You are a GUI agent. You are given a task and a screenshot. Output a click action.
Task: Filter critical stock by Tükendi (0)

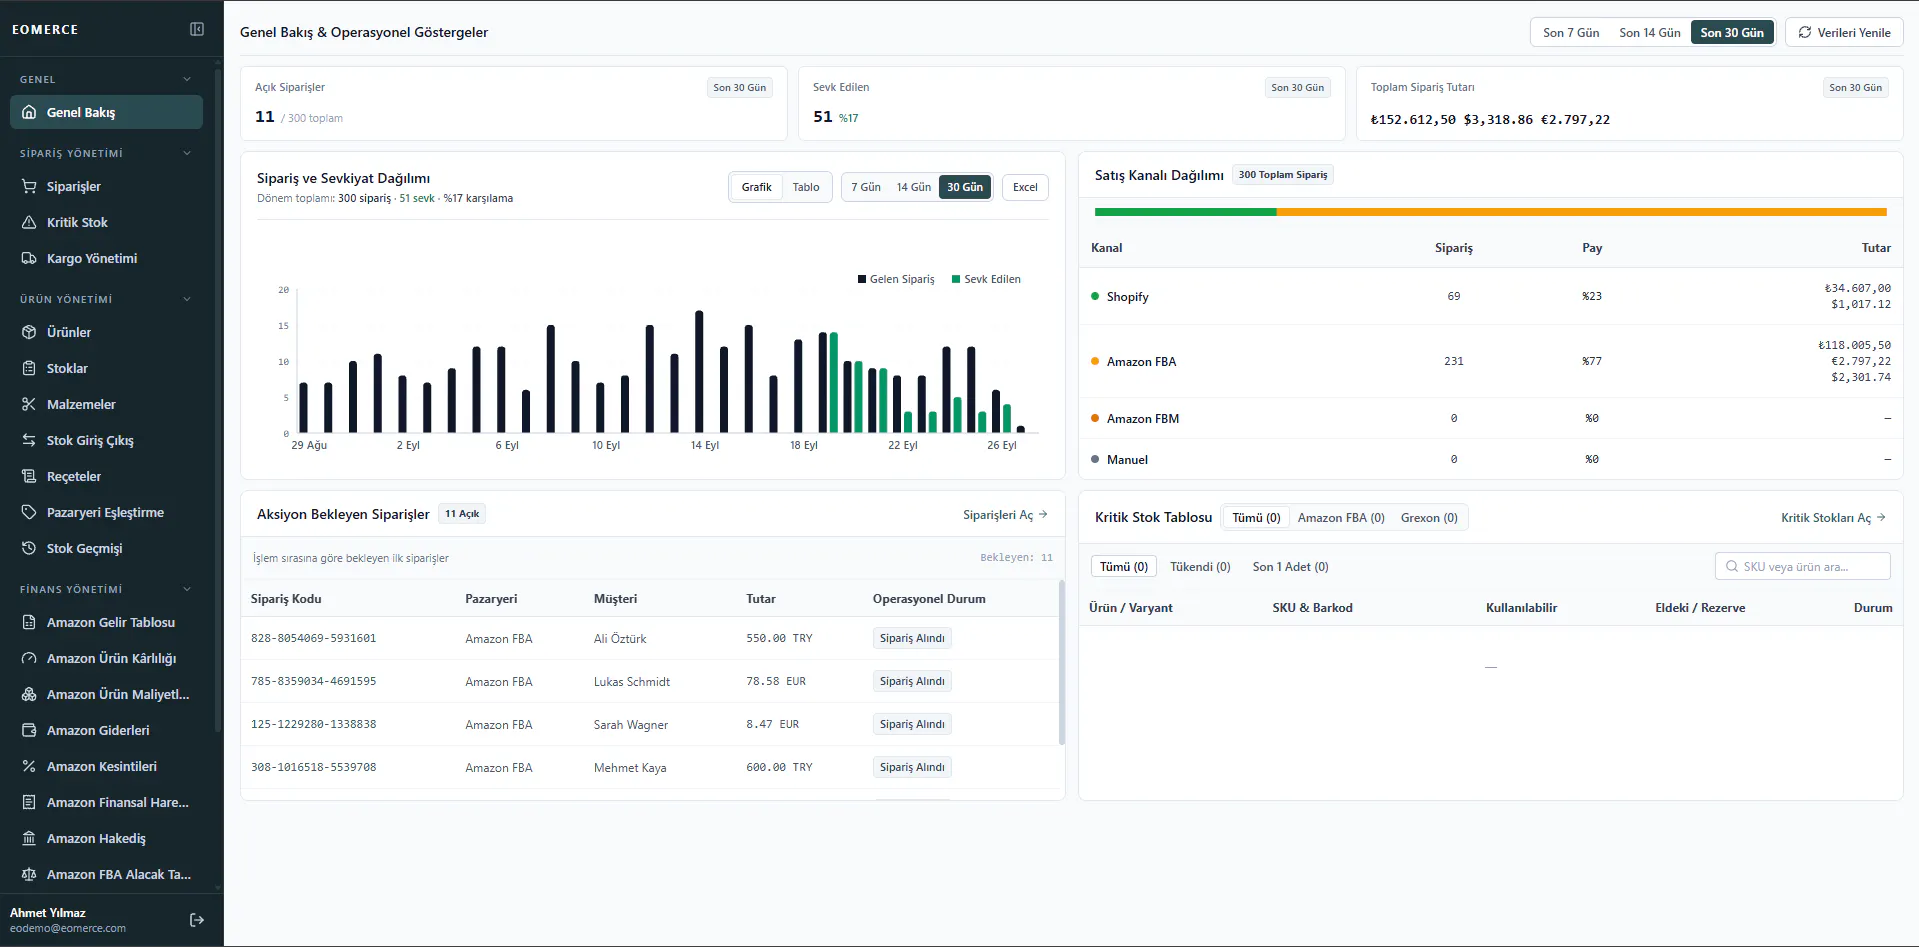(1200, 566)
